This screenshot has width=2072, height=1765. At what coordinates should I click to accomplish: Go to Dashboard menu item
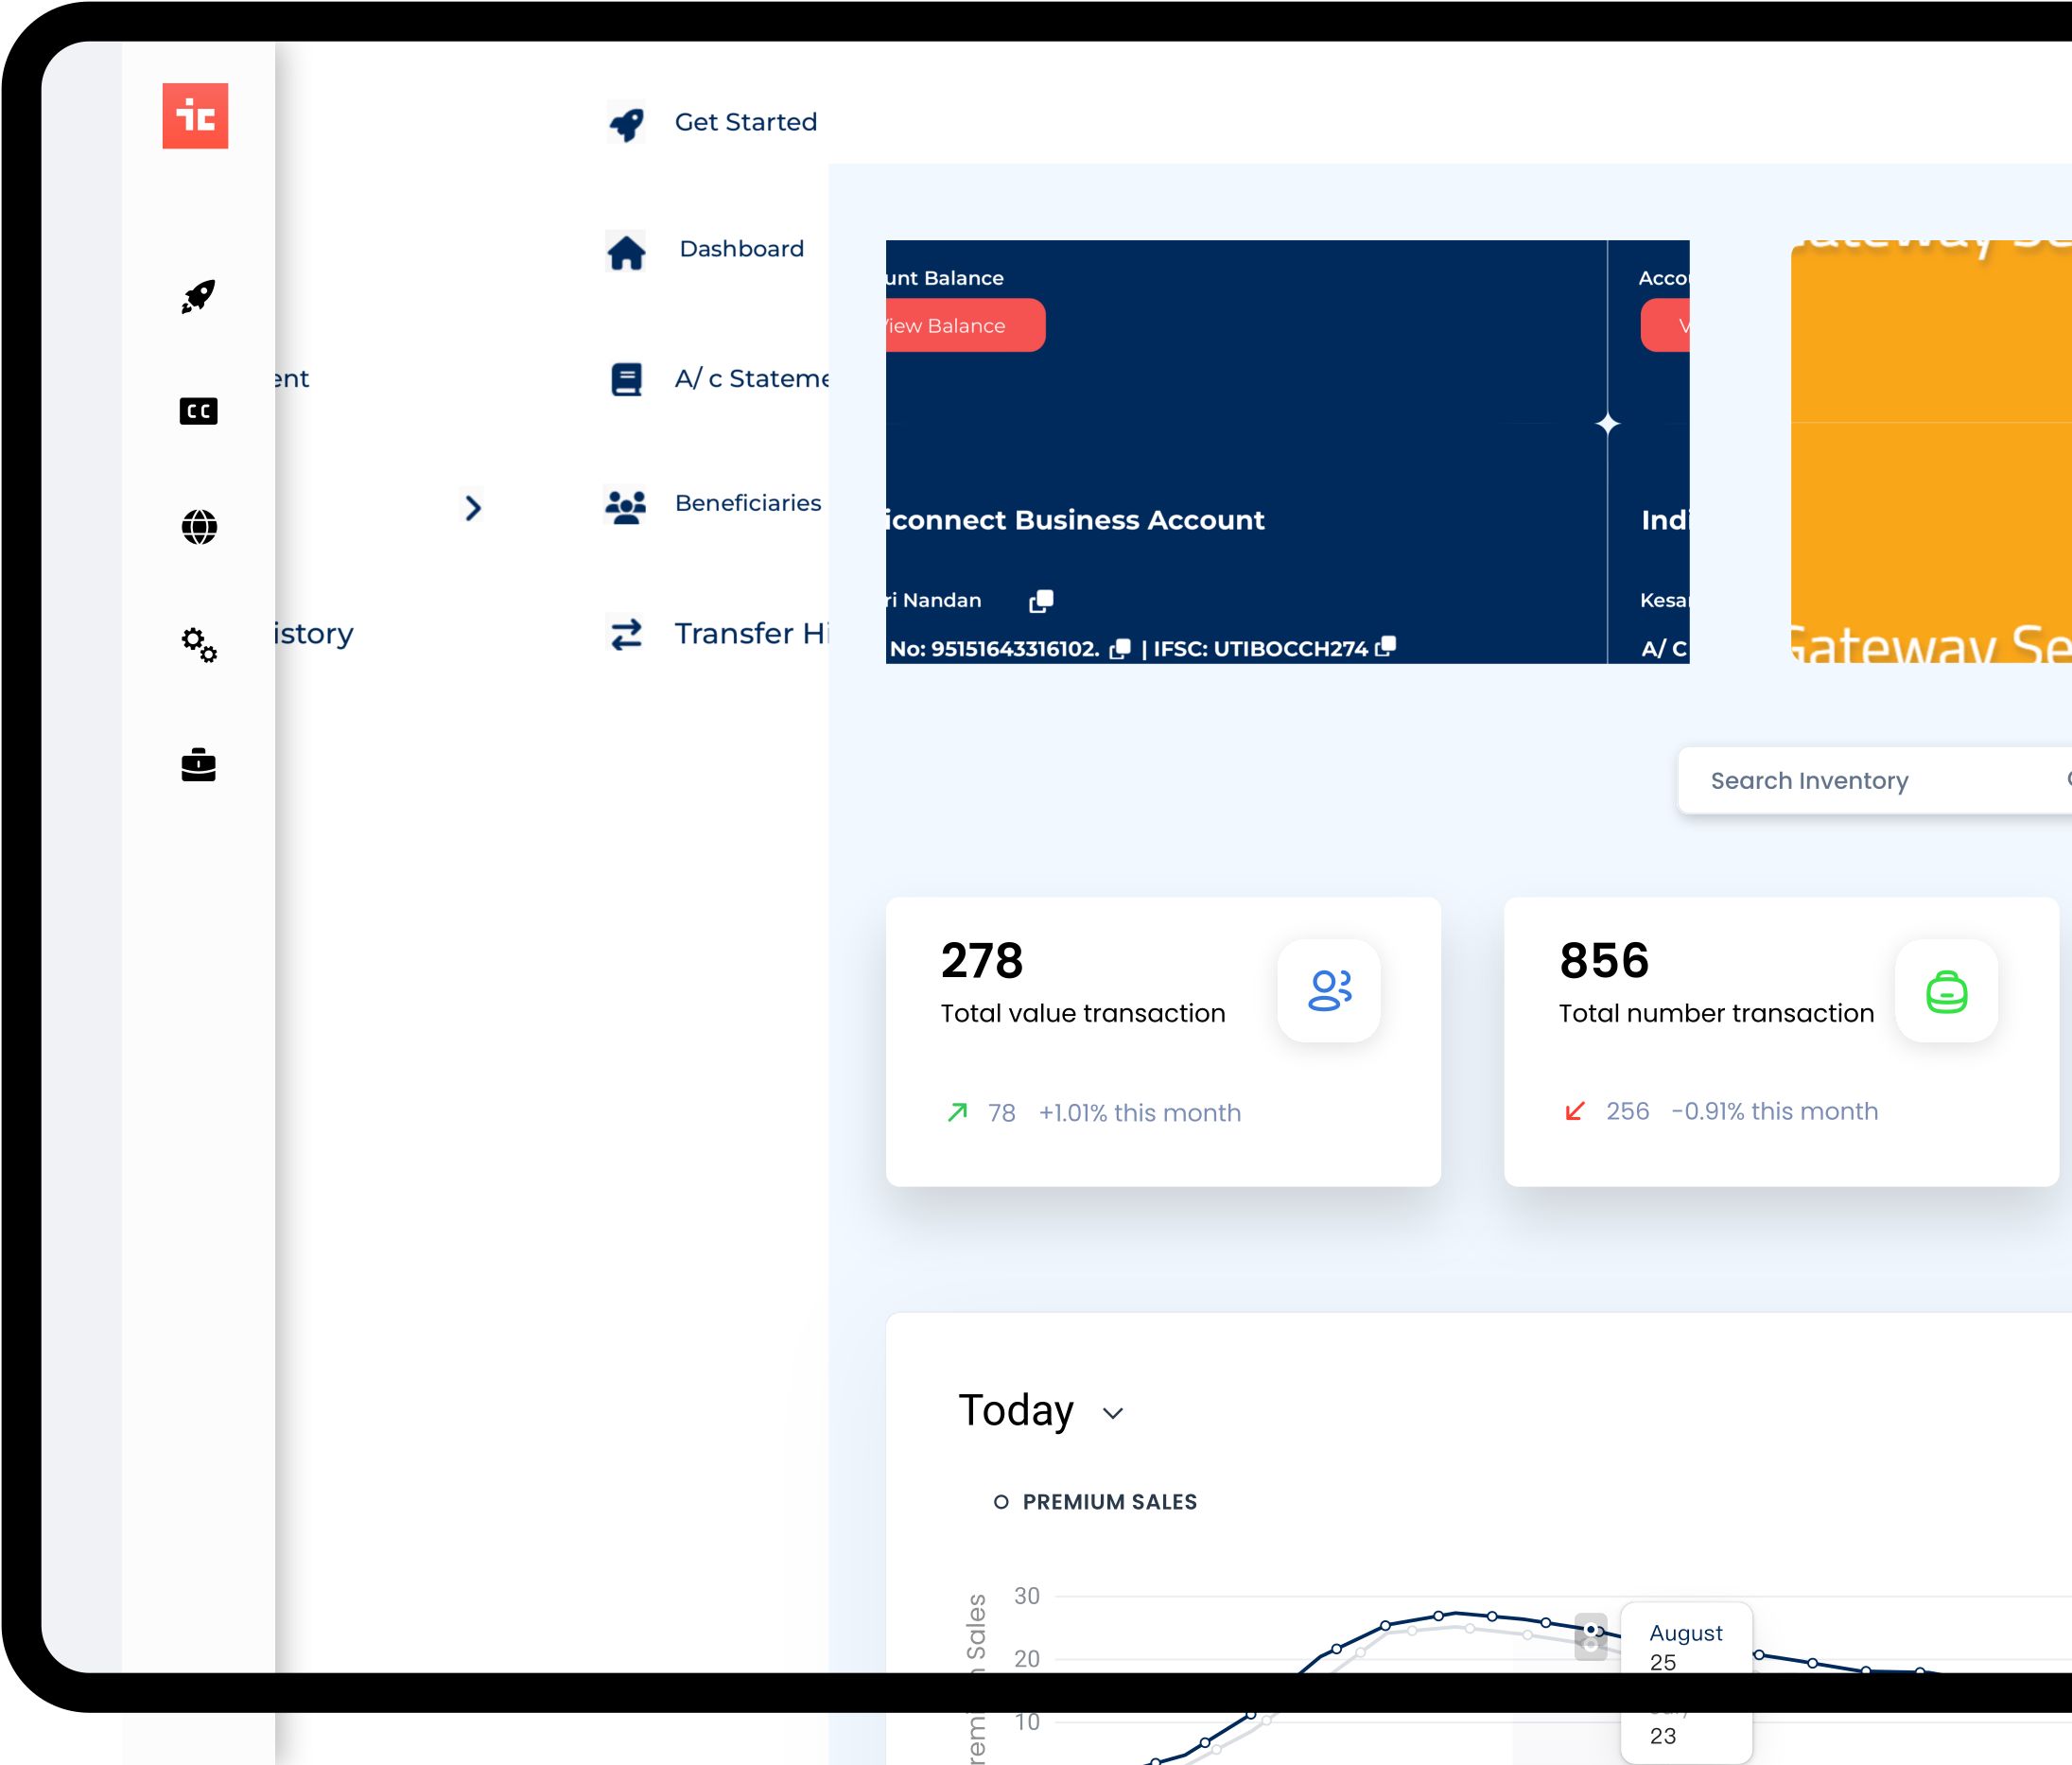click(x=742, y=249)
